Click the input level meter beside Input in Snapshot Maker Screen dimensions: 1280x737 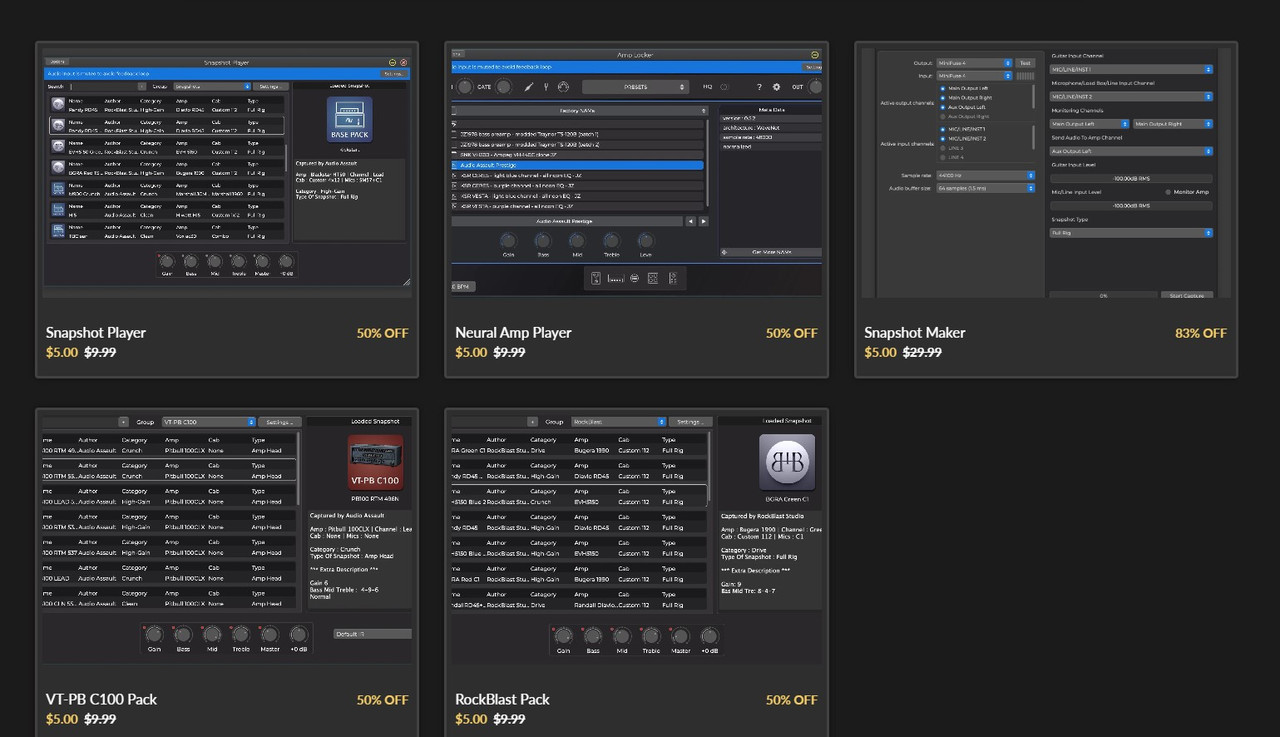(1025, 75)
